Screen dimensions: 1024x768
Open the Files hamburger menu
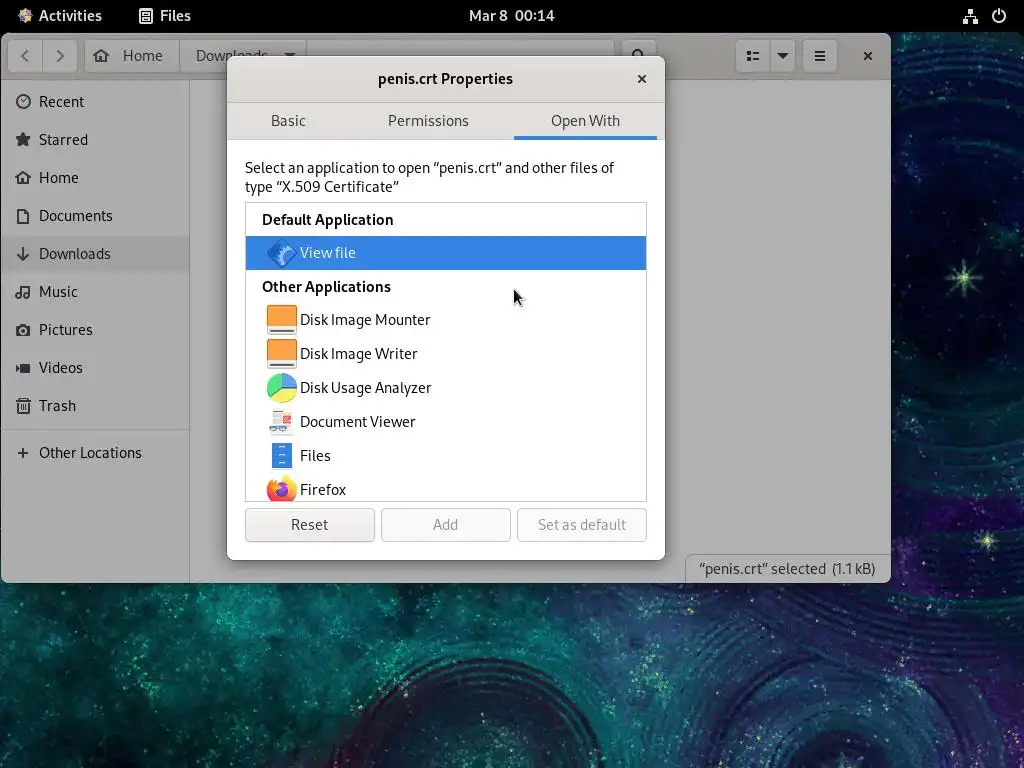coord(820,56)
